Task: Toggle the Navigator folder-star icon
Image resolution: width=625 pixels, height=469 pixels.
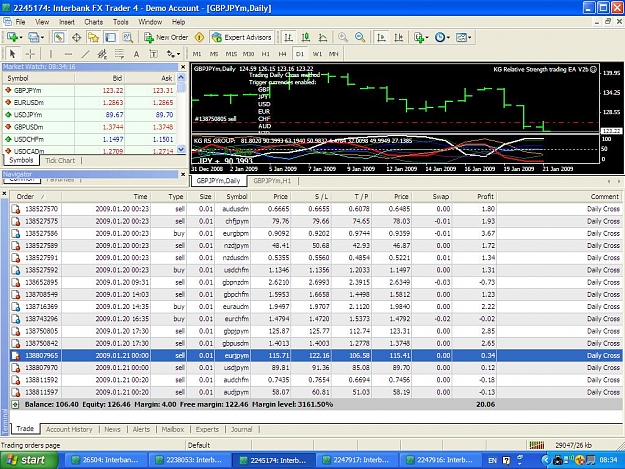Action: (x=94, y=37)
